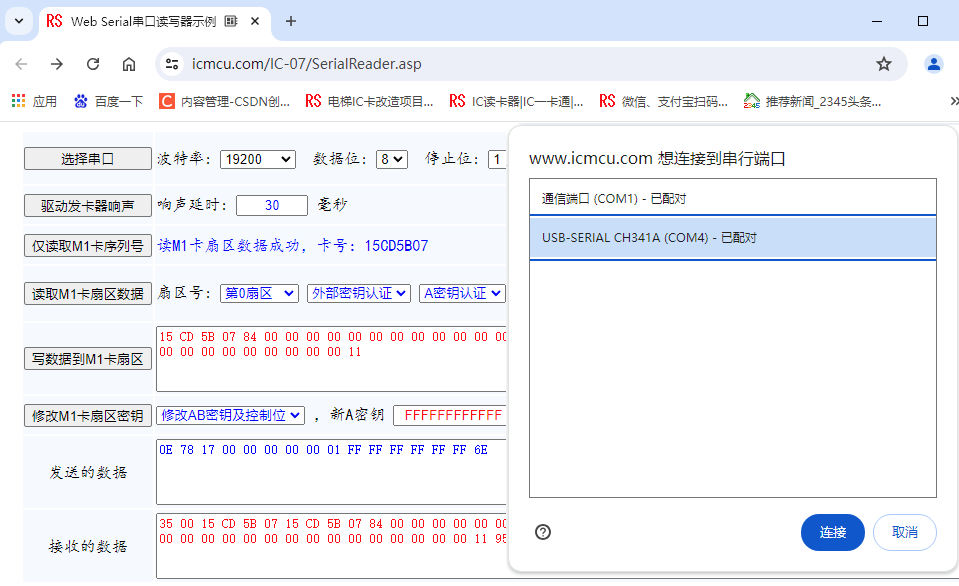This screenshot has width=959, height=586.
Task: Click the 取消 cancel button
Action: 904,532
